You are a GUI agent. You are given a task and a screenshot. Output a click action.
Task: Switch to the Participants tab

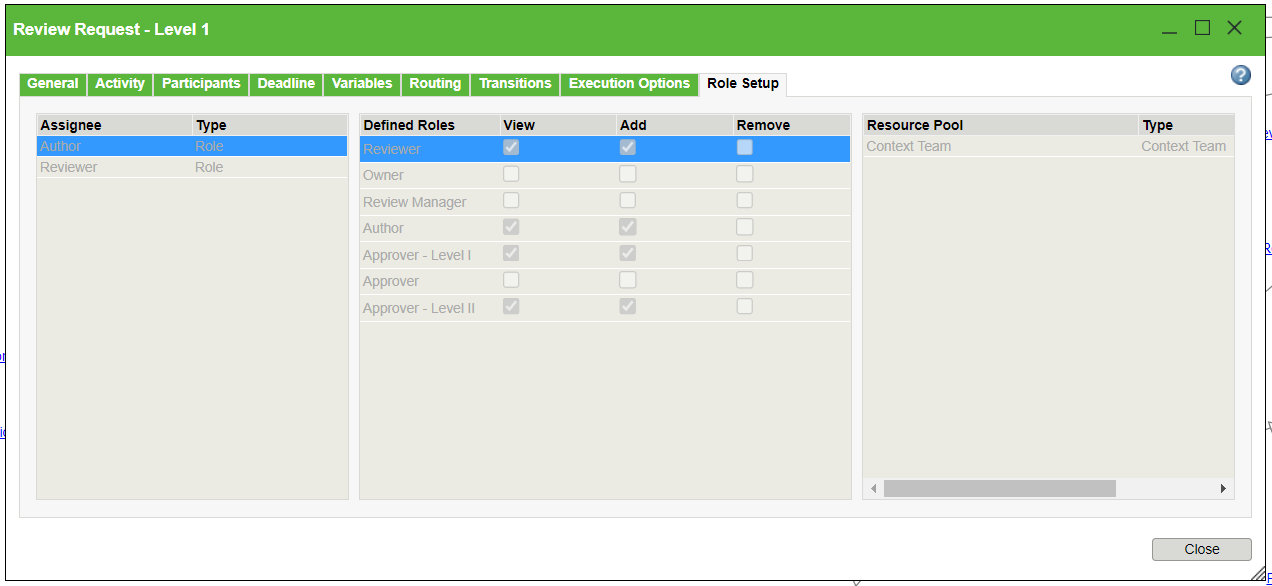(200, 84)
